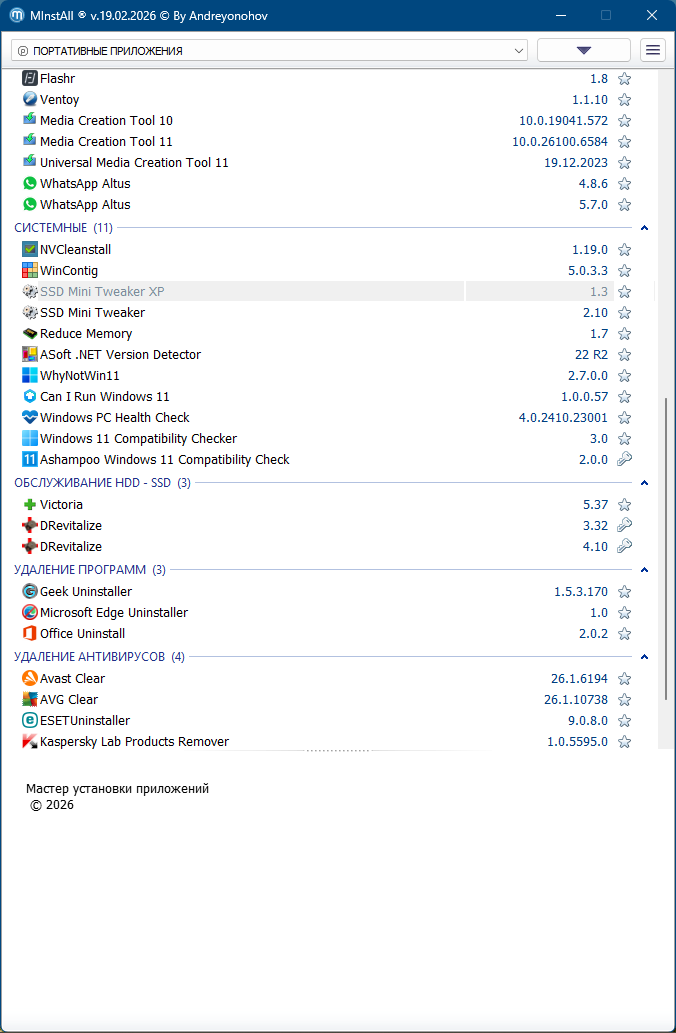The height and width of the screenshot is (1033, 676).
Task: Select Media Creation Tool 11 entry
Action: [106, 142]
